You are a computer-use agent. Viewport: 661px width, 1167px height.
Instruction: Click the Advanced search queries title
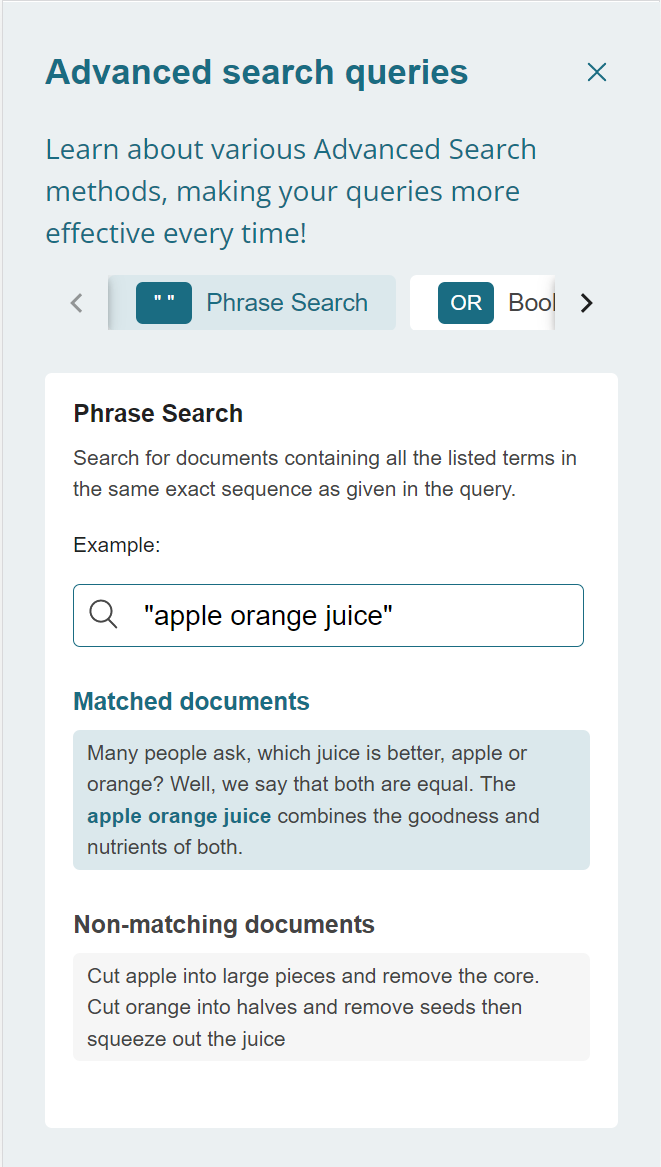coord(257,72)
